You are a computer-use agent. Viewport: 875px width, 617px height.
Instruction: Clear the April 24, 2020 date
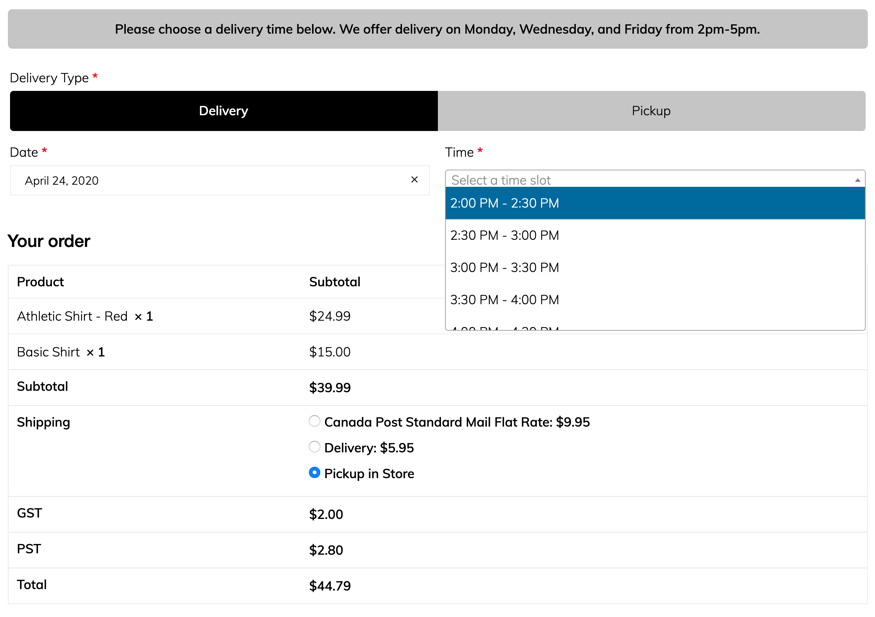click(x=414, y=180)
